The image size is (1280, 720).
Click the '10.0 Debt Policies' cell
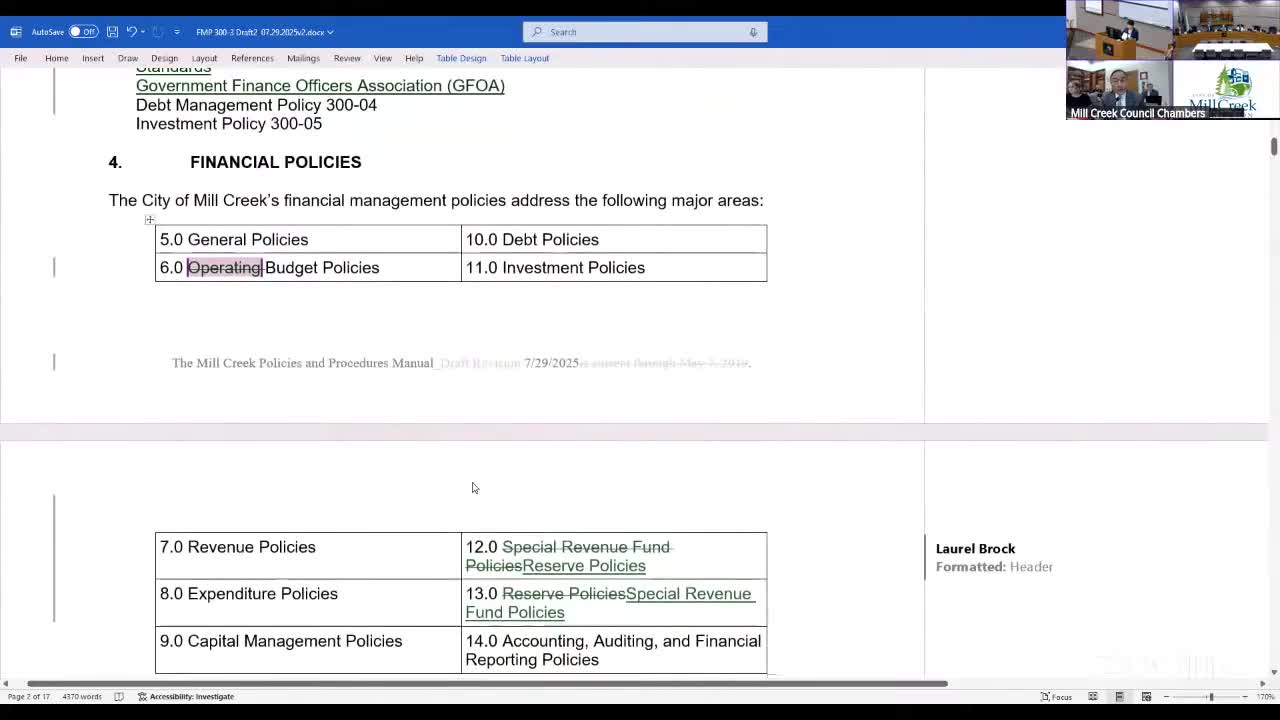614,239
